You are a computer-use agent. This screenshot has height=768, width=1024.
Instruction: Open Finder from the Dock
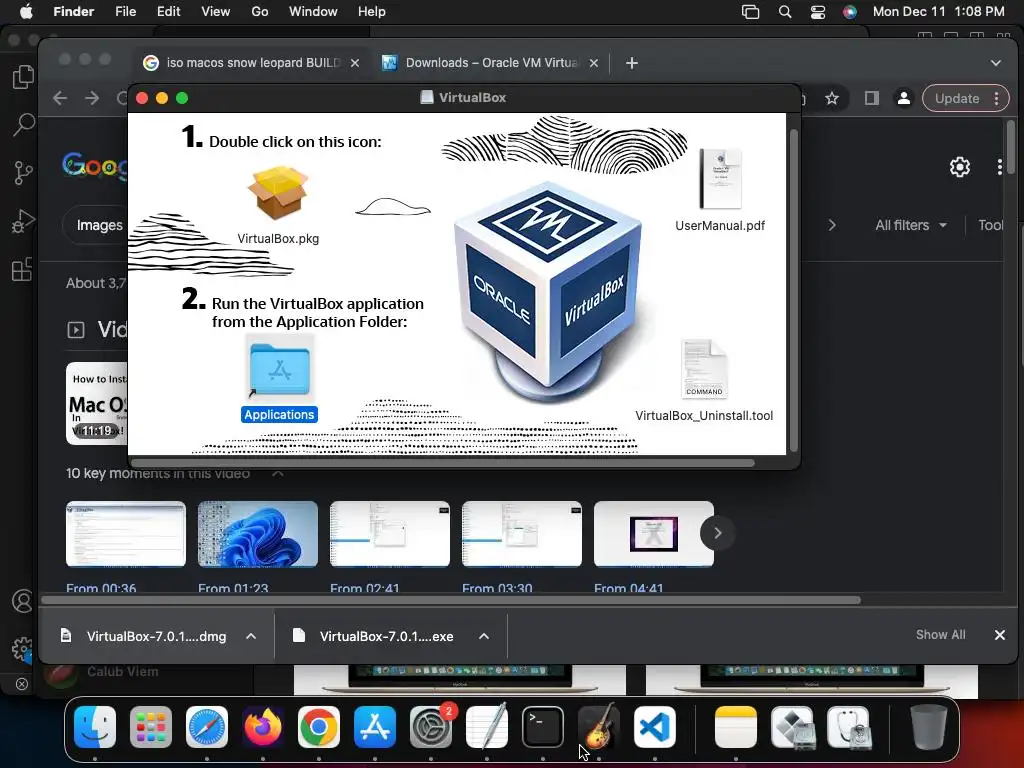95,727
